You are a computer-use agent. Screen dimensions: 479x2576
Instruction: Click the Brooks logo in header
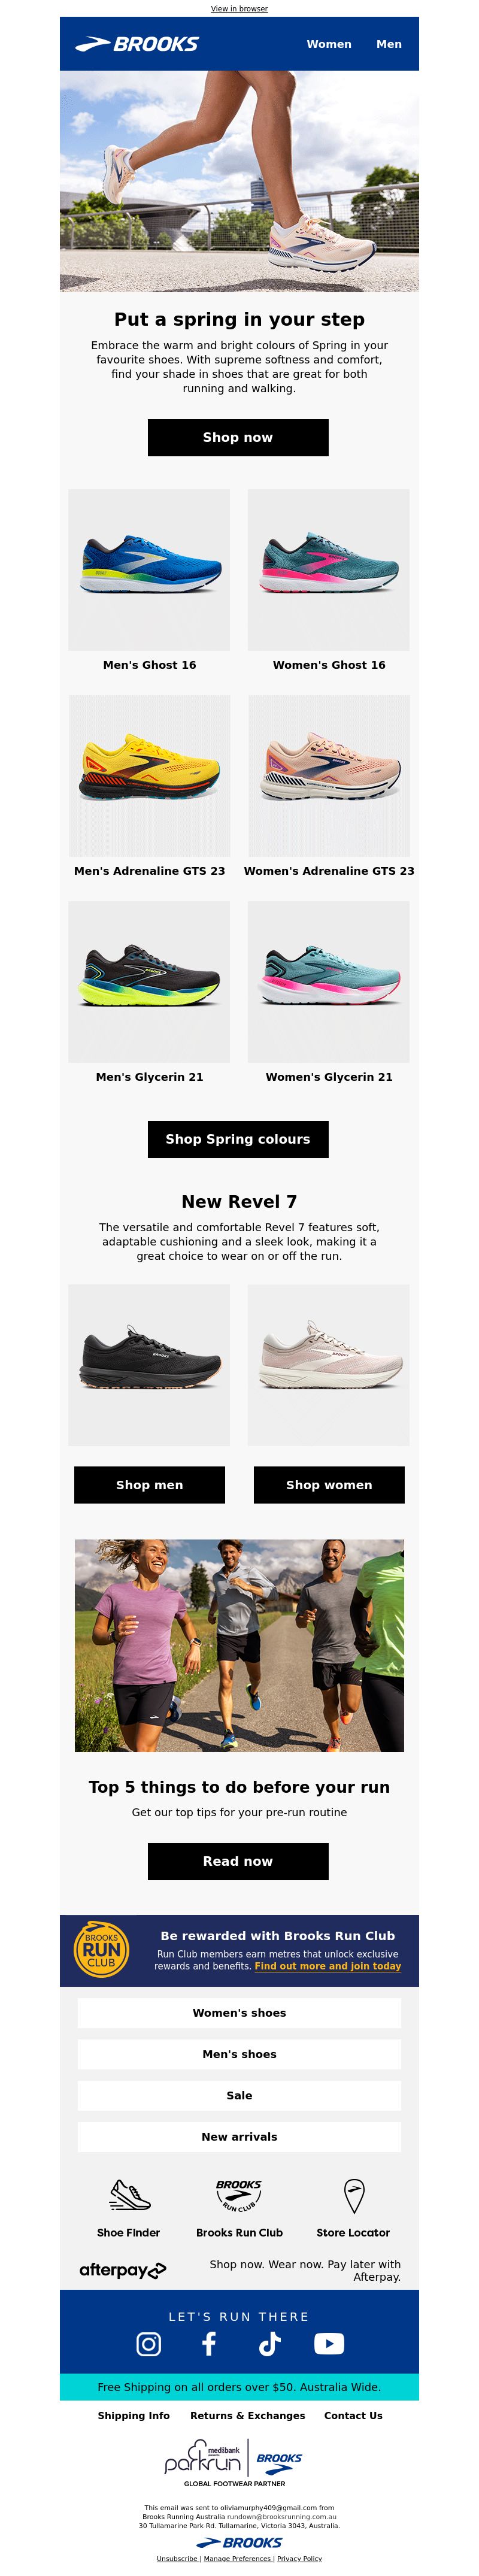[x=137, y=44]
